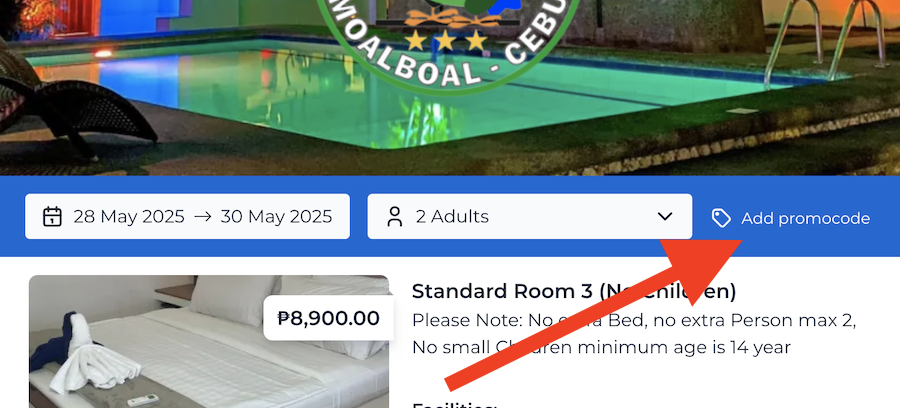This screenshot has width=900, height=408.
Task: Click the three gold stars in logo
Action: click(445, 41)
